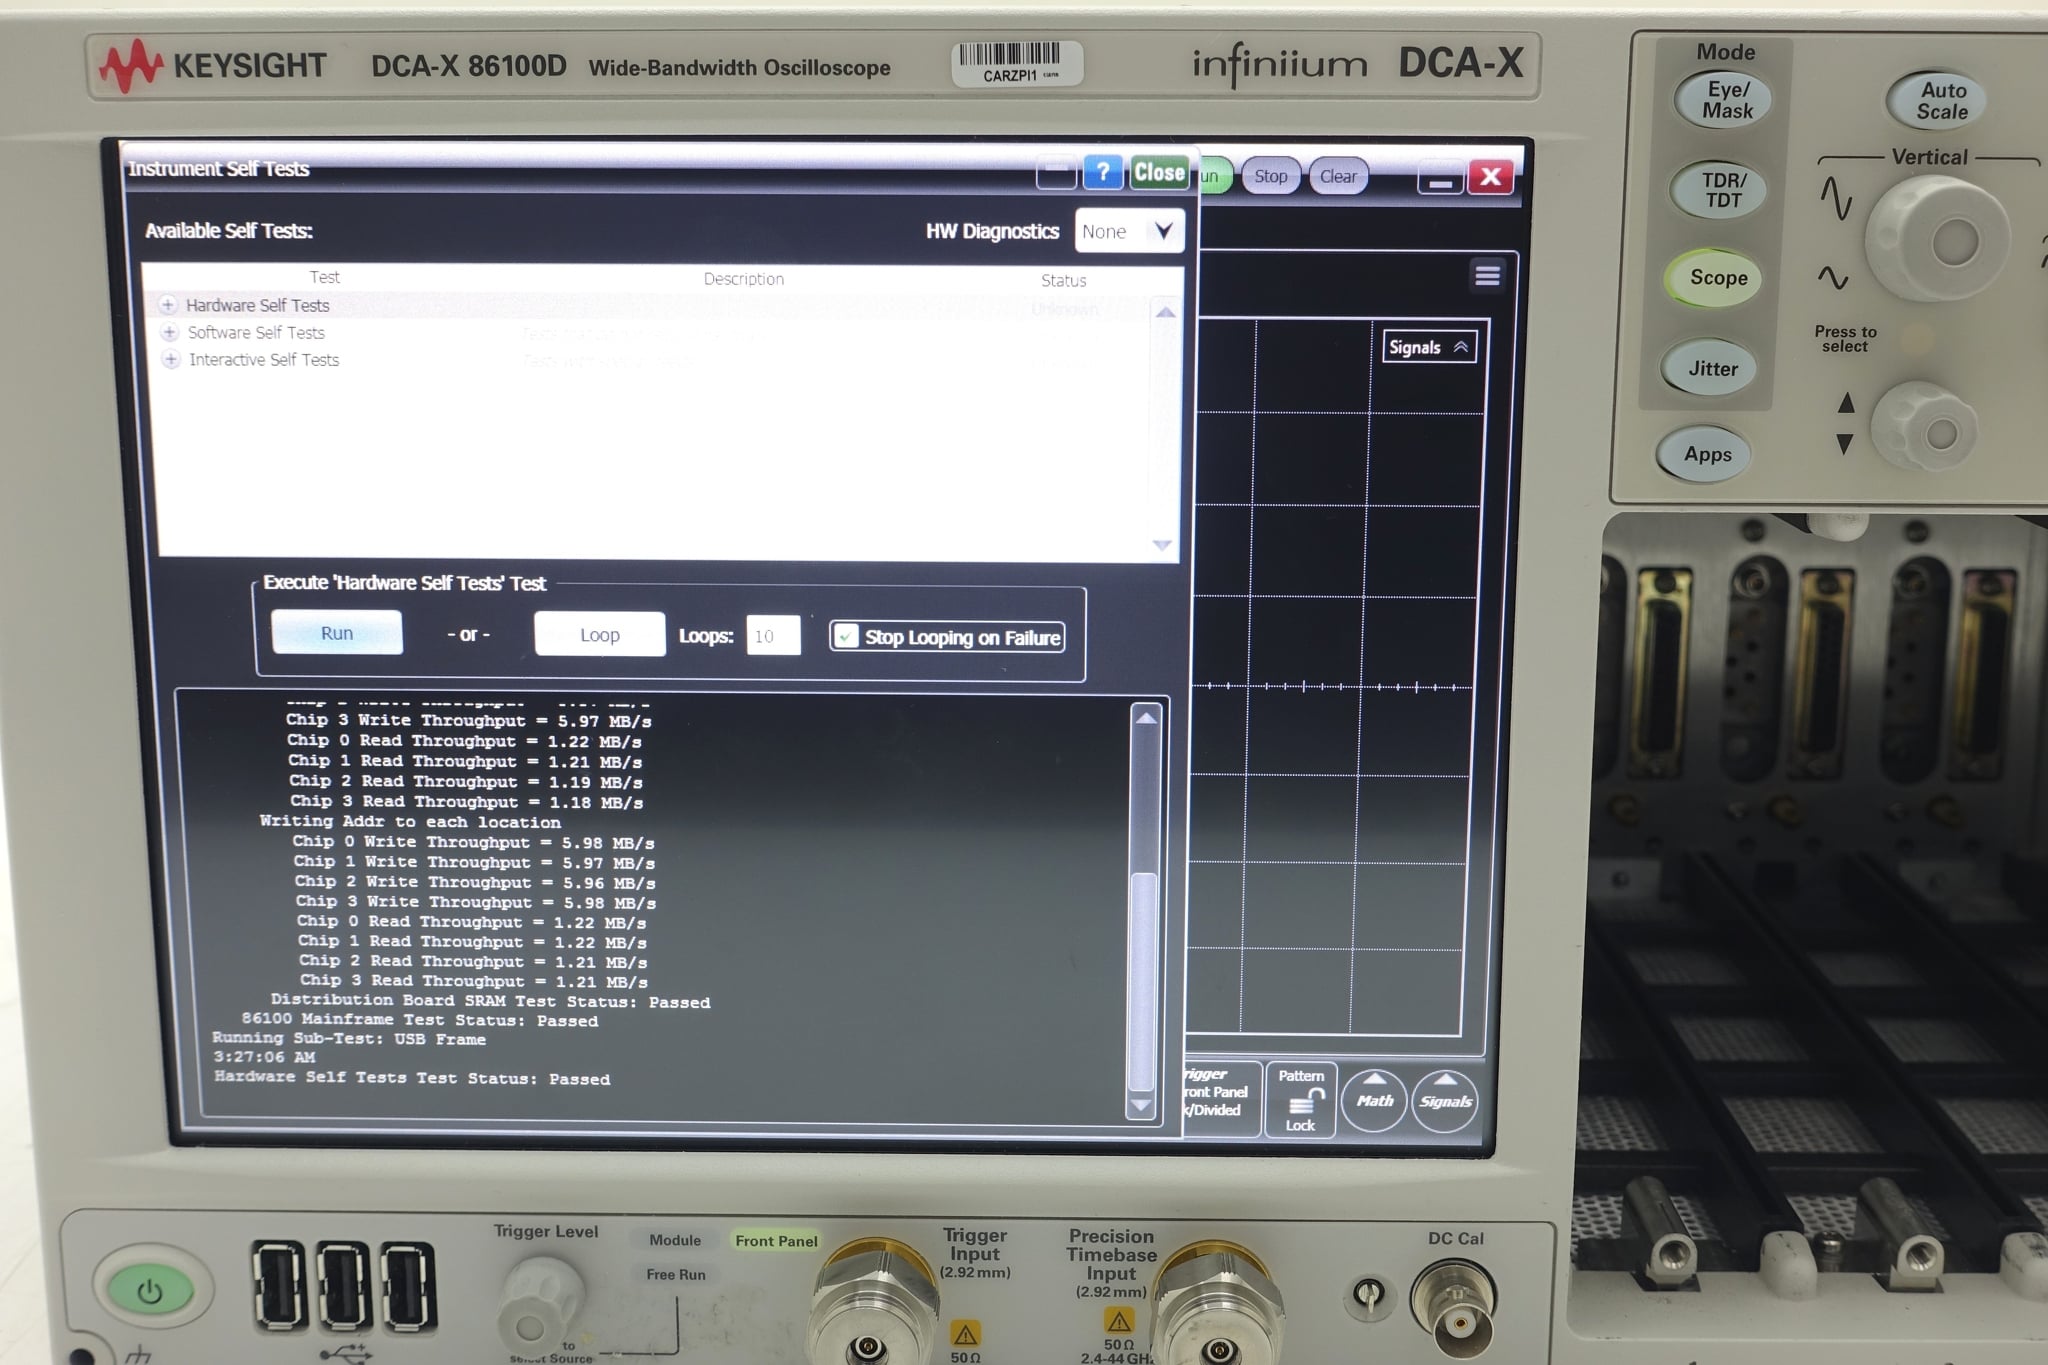Click the Loops count input field

point(773,636)
